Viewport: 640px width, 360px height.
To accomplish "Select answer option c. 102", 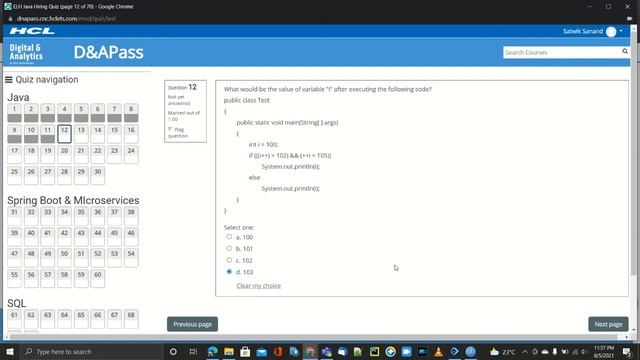I will [229, 260].
